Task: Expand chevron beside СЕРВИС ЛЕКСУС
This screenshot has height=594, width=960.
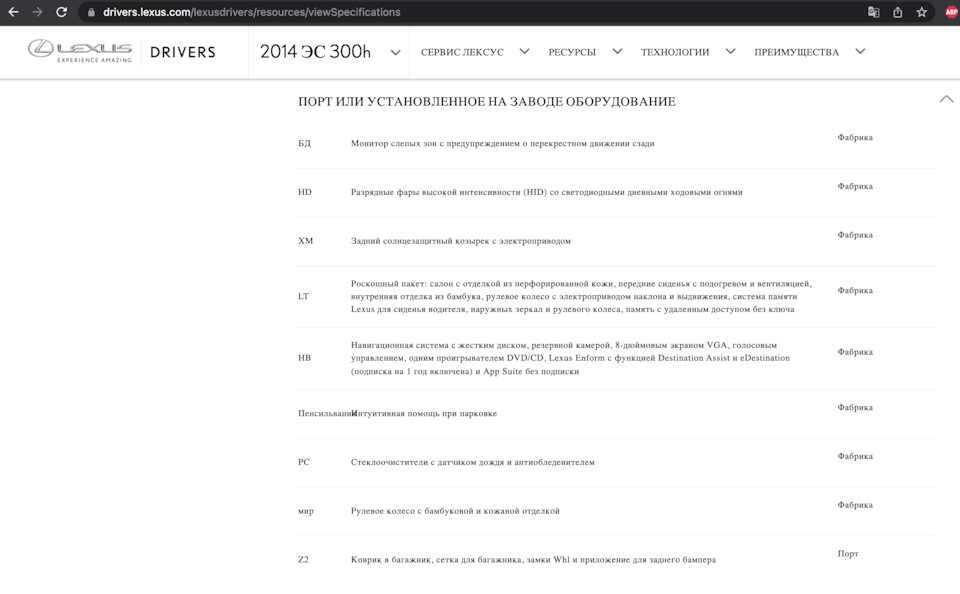Action: [525, 51]
